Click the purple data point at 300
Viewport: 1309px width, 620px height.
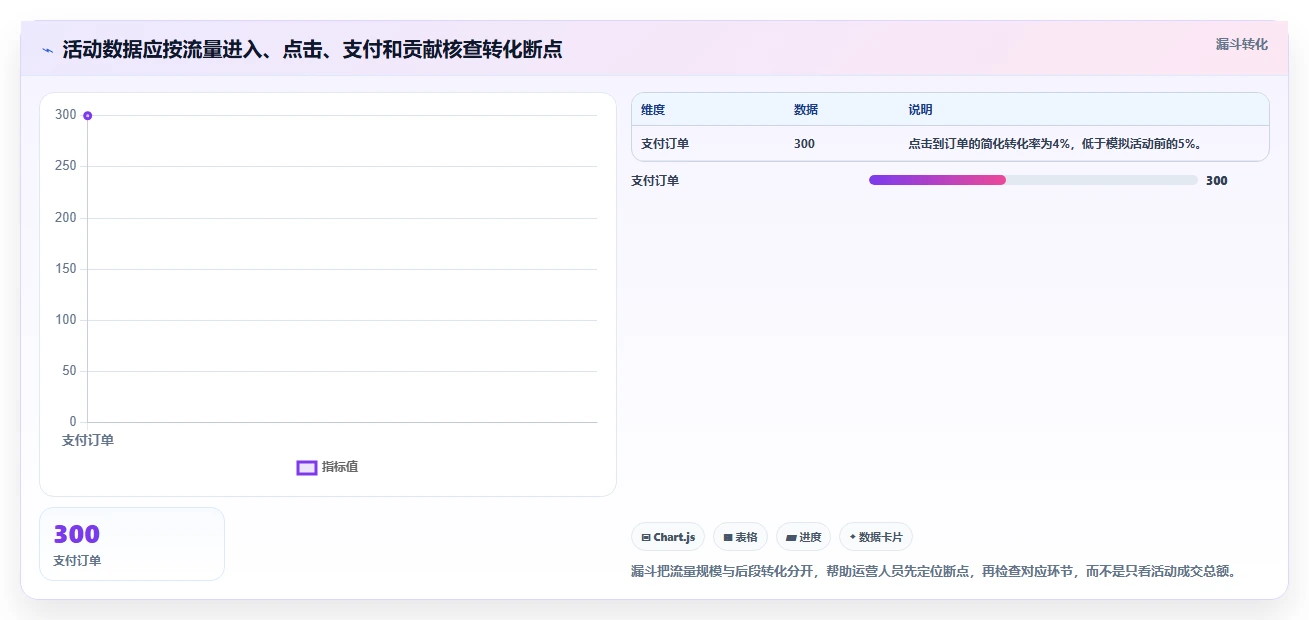[x=88, y=116]
